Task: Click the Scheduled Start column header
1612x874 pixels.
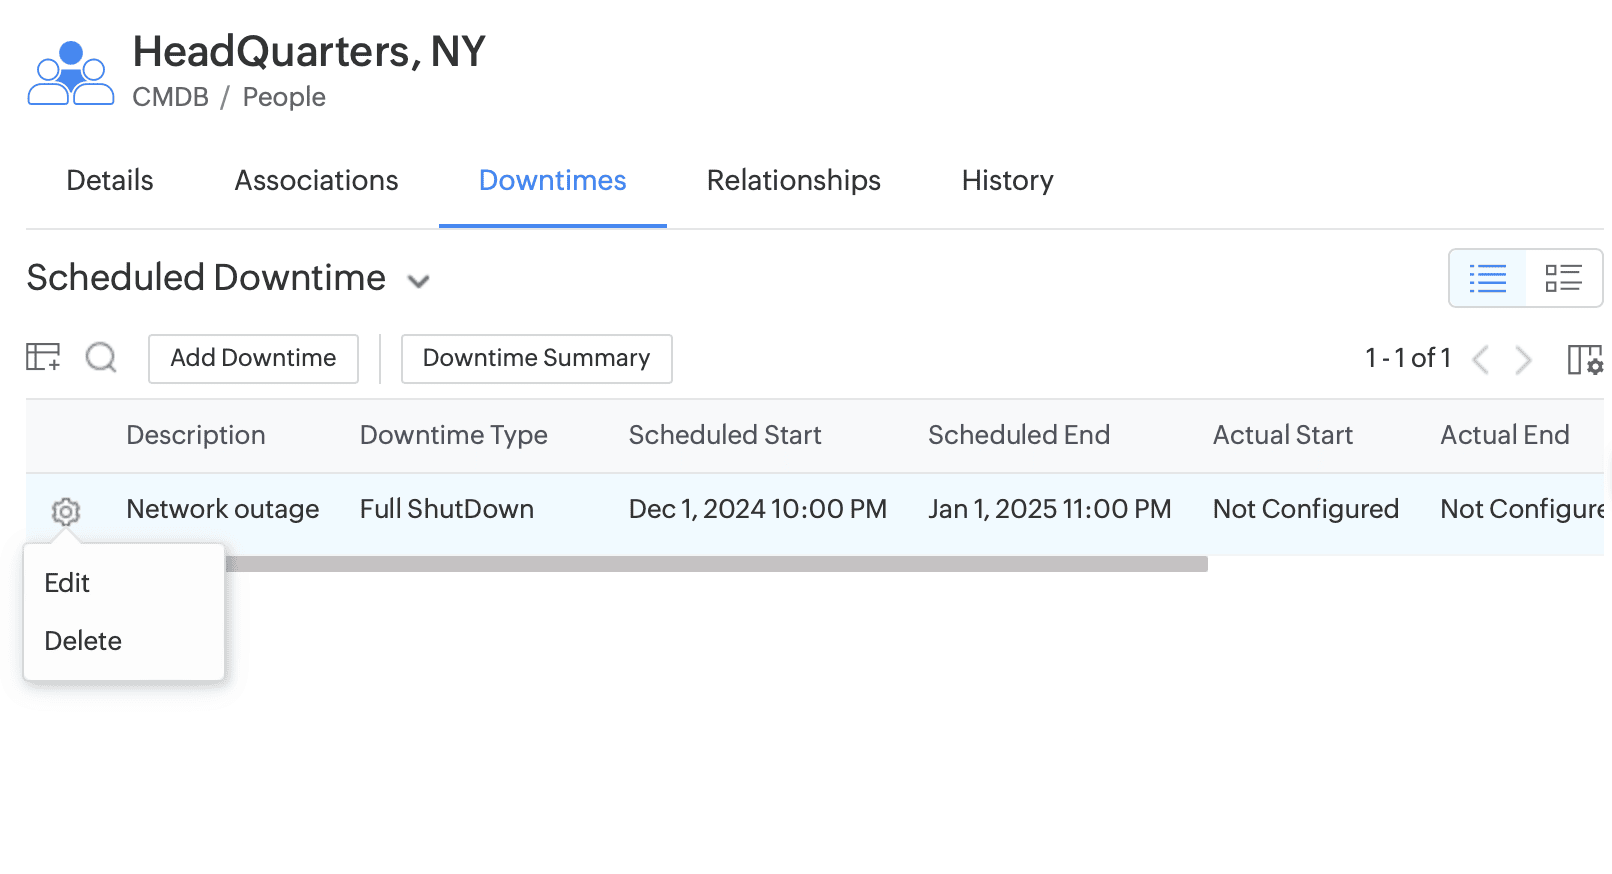Action: 725,435
